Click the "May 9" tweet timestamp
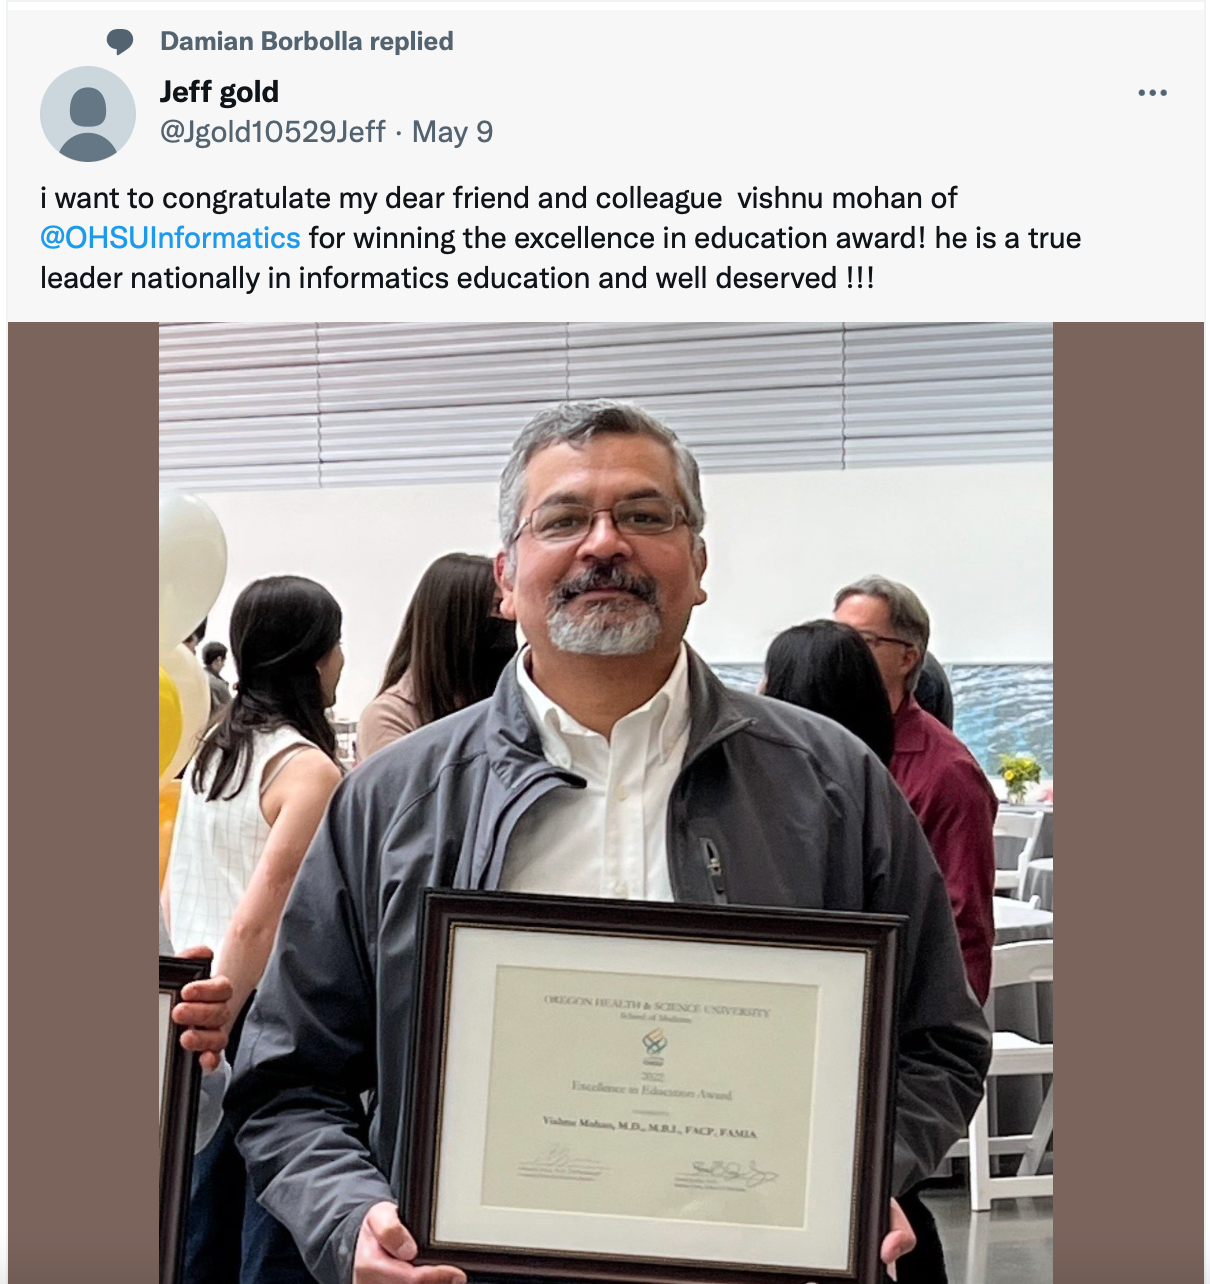The height and width of the screenshot is (1284, 1210). (x=452, y=132)
